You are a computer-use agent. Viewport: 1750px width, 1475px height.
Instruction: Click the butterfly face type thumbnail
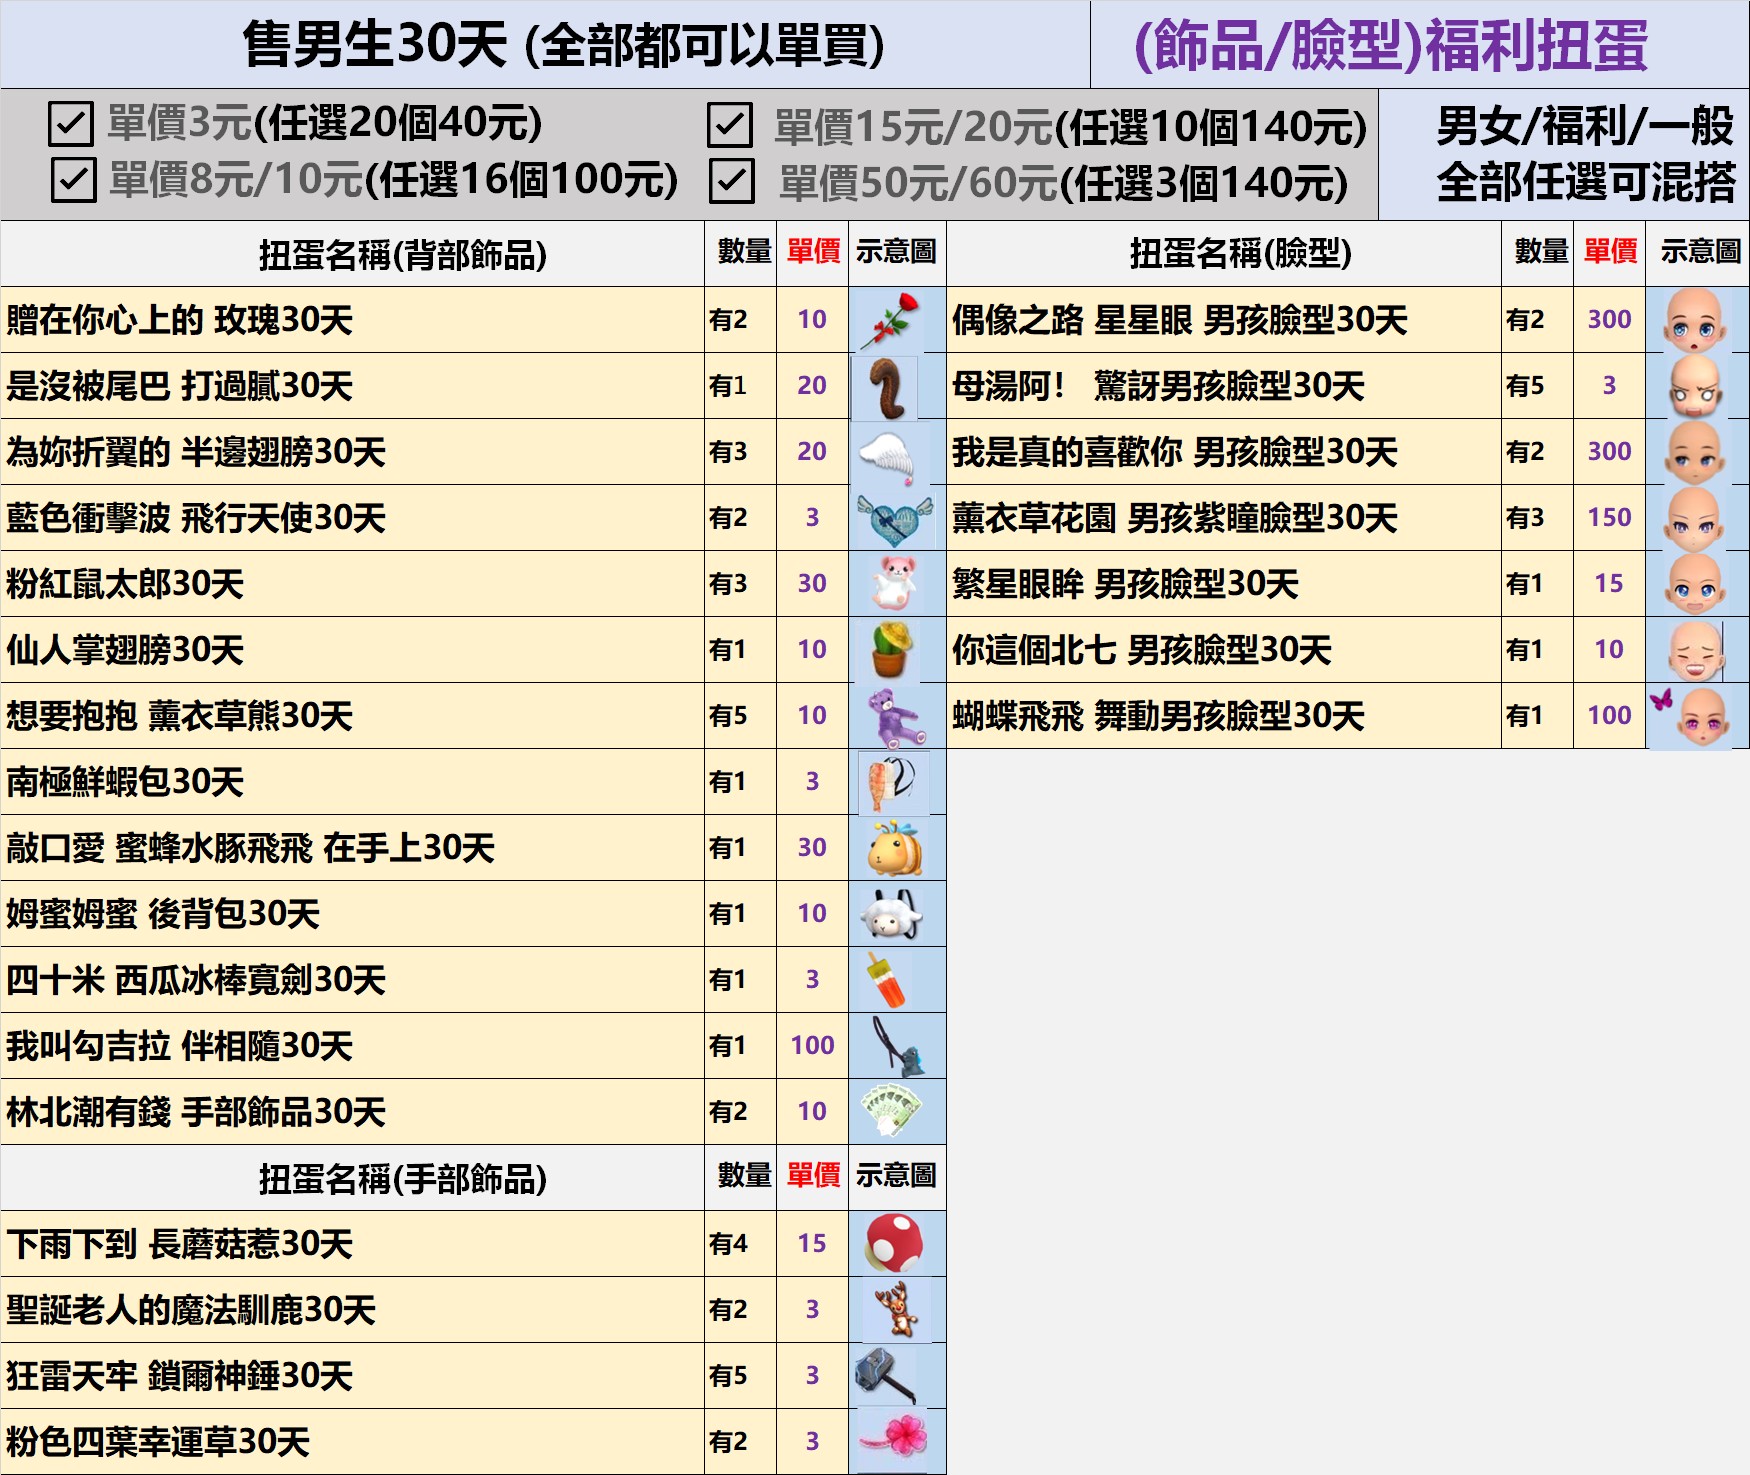[1695, 716]
